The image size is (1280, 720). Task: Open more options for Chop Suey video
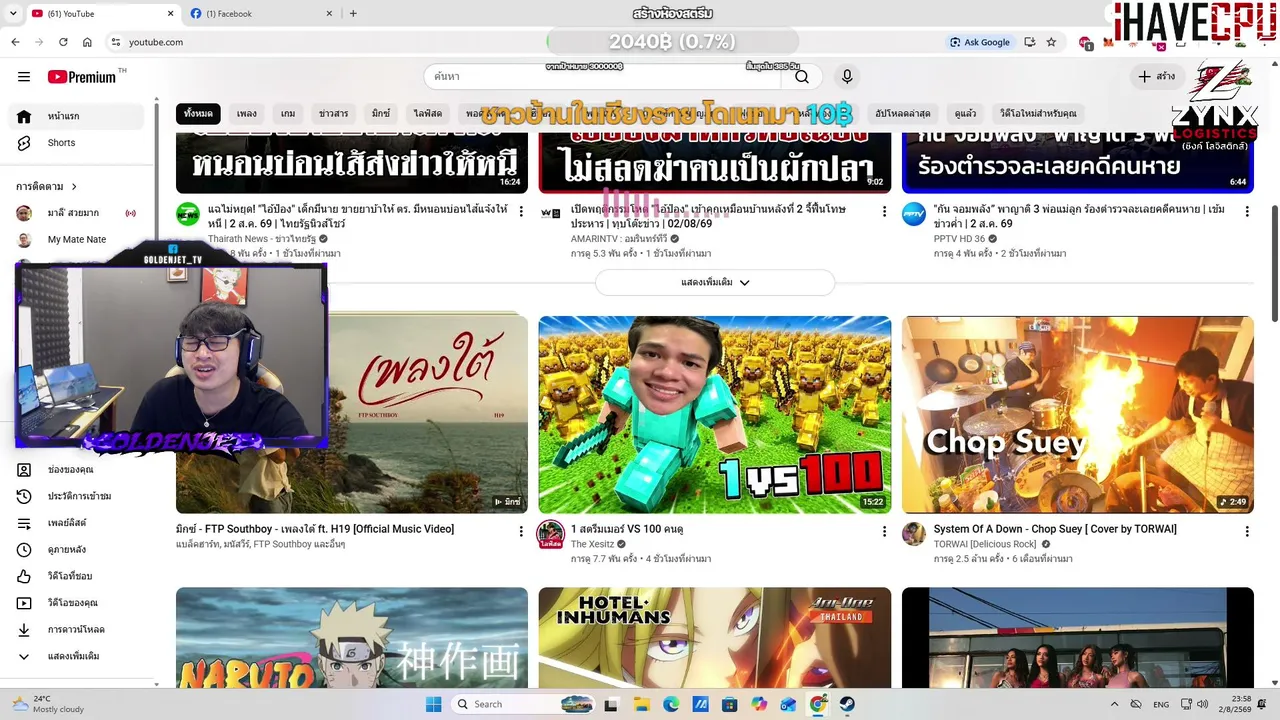coord(1247,531)
